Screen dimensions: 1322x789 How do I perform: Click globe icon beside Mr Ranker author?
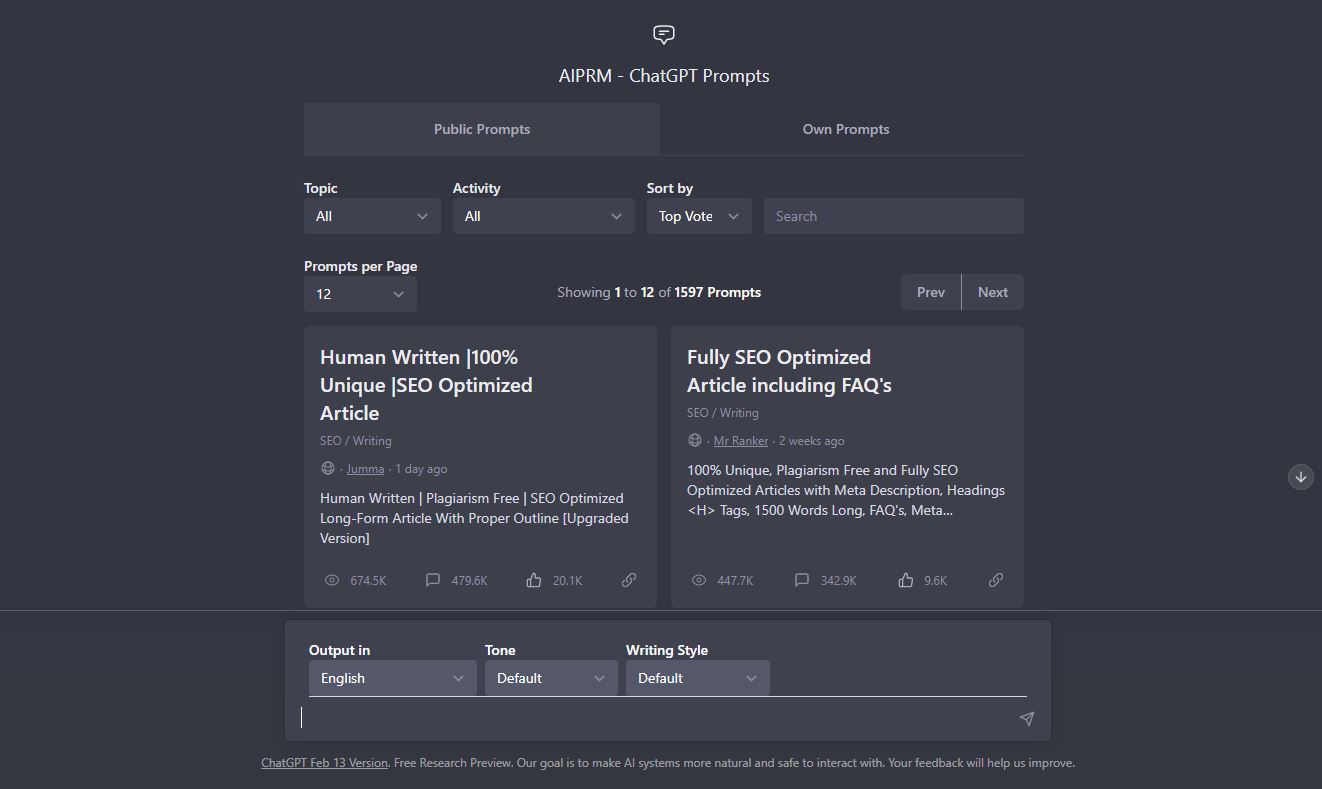[695, 440]
